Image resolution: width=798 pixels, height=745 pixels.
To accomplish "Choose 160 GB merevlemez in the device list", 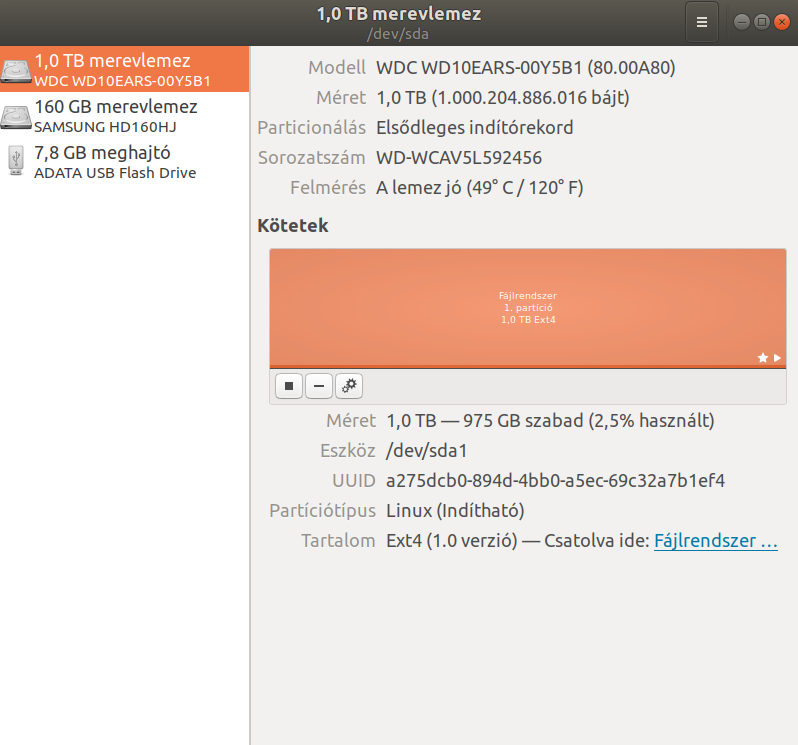I will (125, 116).
